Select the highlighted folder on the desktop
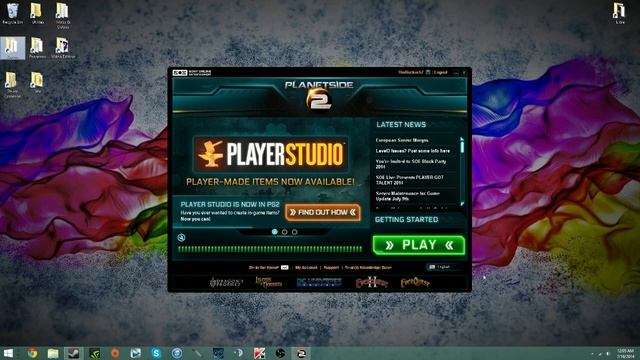 12,48
